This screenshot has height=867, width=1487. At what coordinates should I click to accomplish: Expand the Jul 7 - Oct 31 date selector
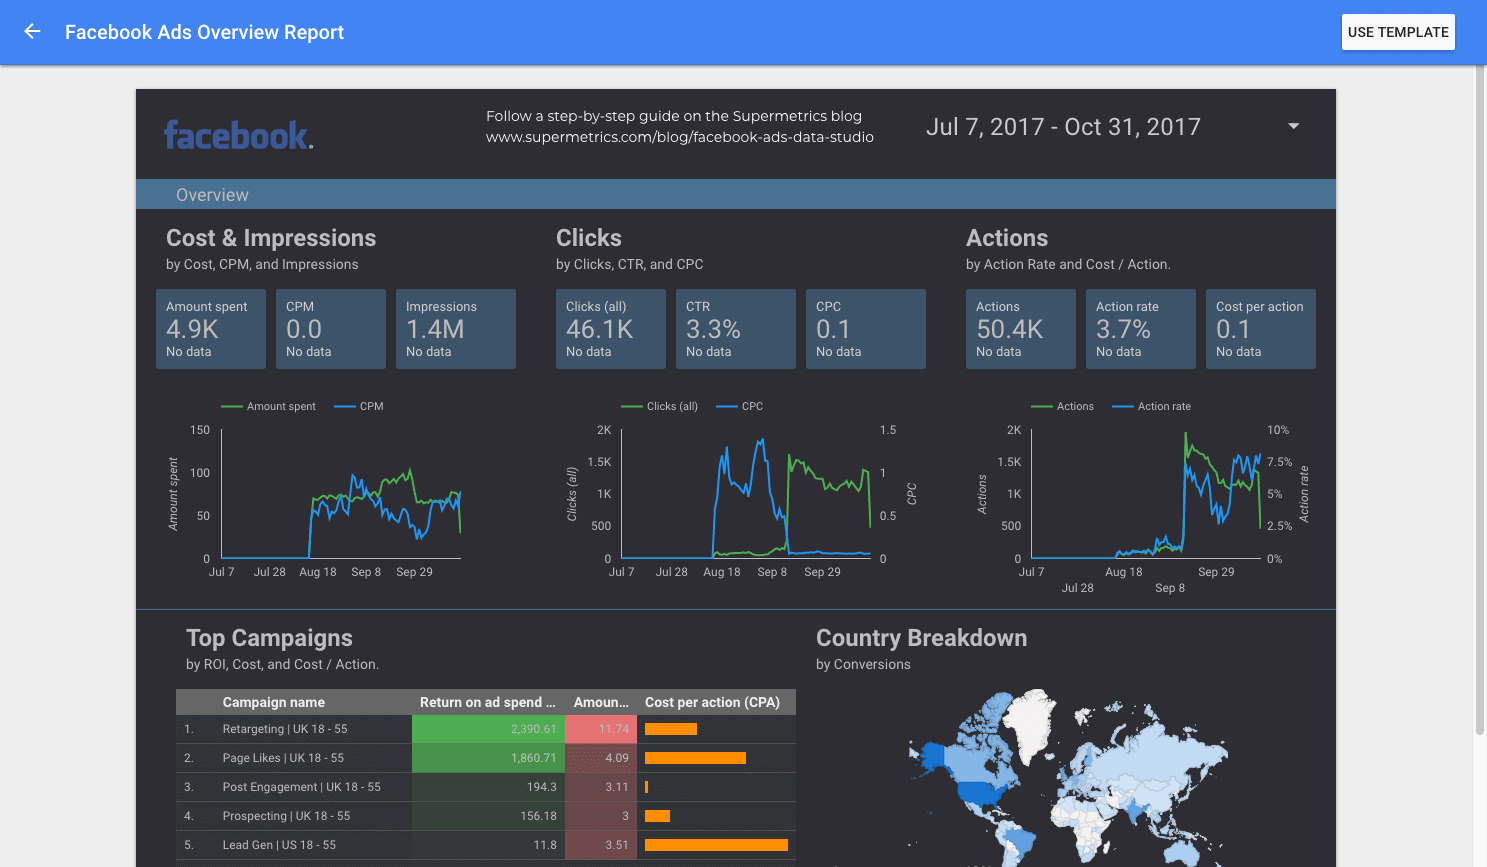pos(1292,126)
